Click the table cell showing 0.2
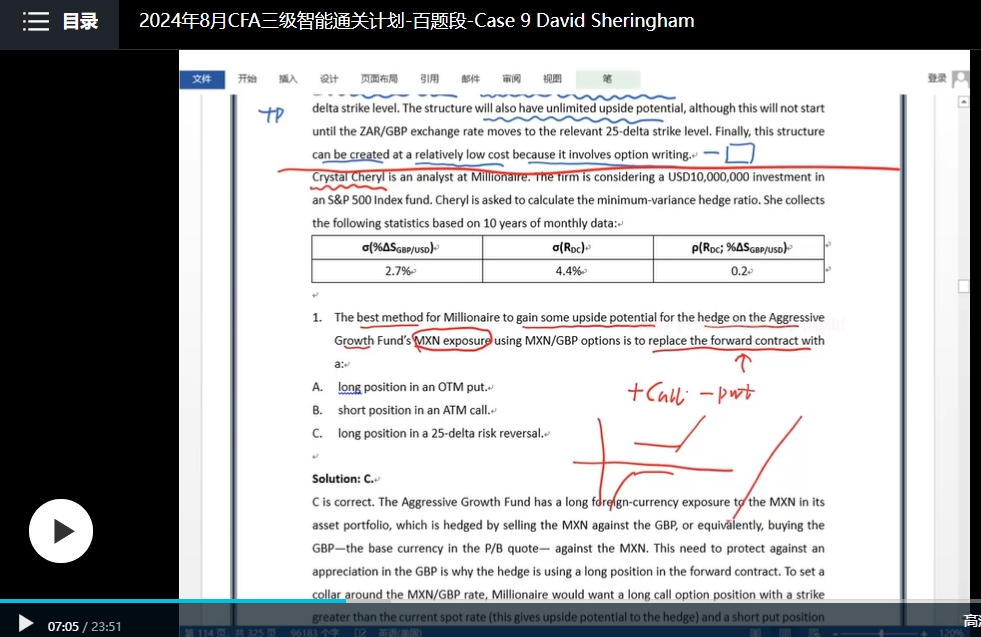The height and width of the screenshot is (637, 981). [739, 271]
